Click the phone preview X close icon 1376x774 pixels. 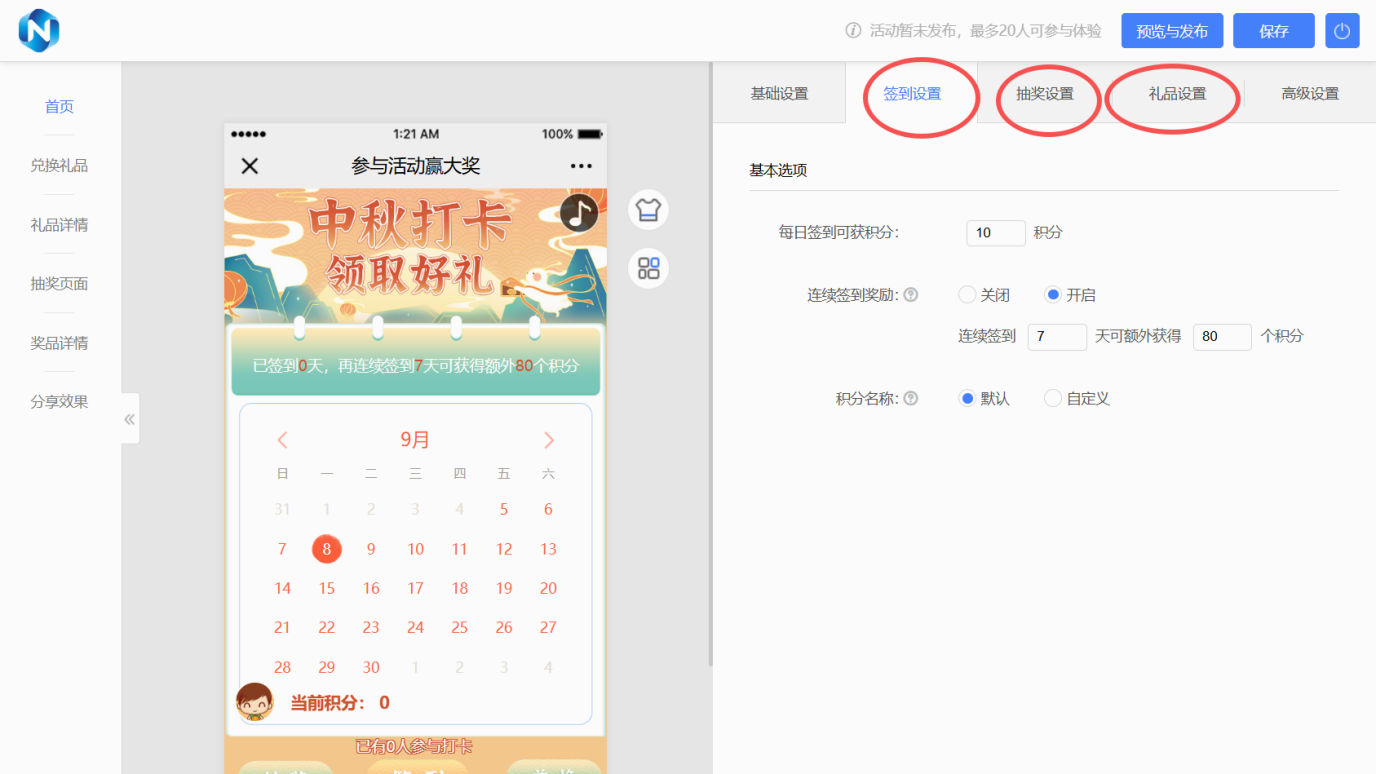click(x=250, y=166)
